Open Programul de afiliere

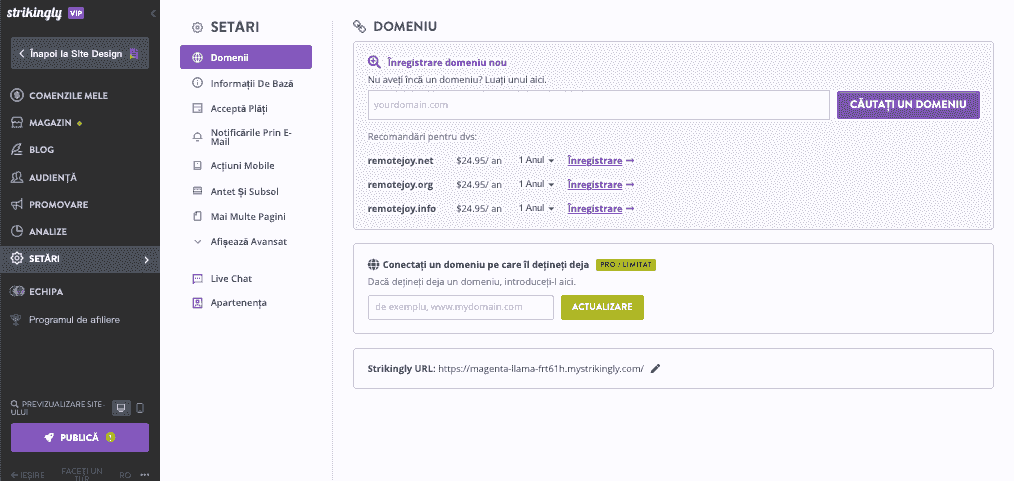(74, 319)
